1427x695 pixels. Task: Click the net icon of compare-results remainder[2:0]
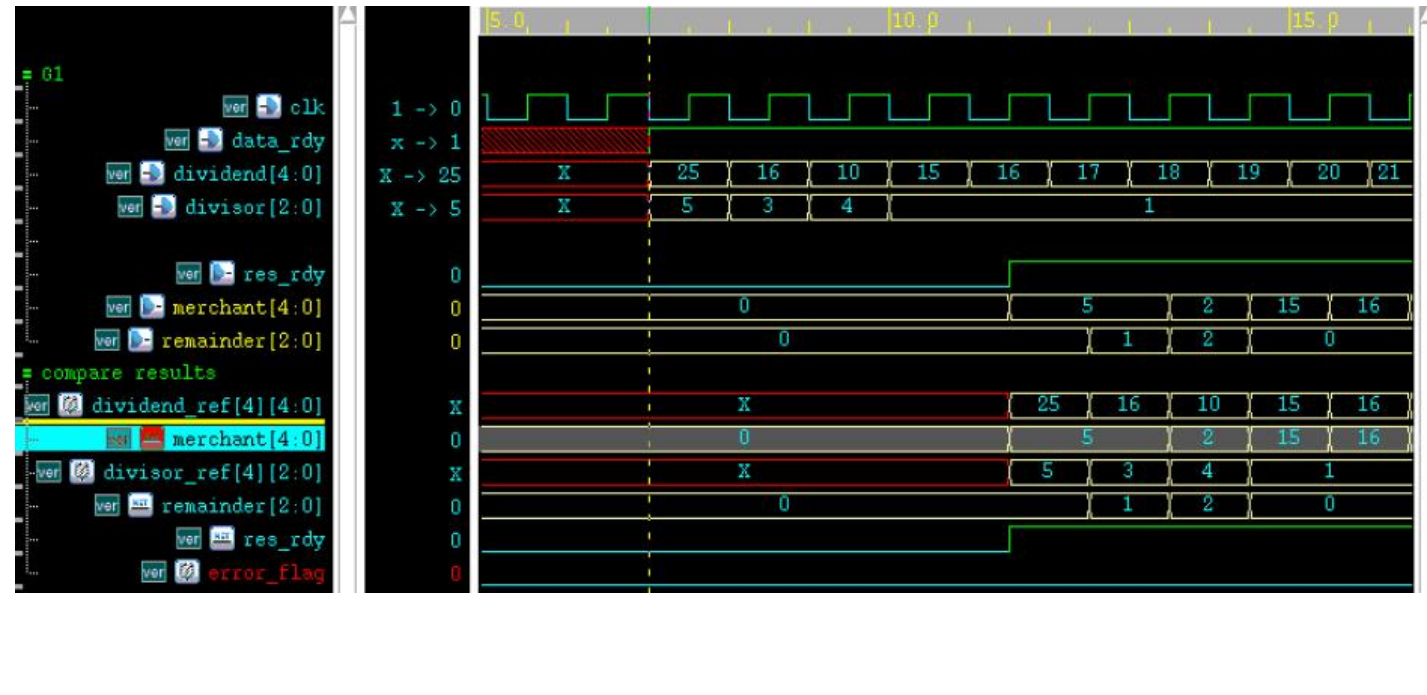click(x=139, y=506)
